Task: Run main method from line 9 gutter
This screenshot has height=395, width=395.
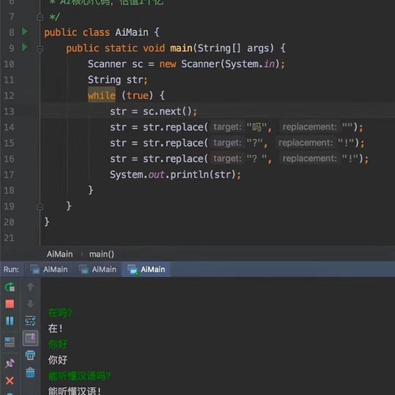Action: click(x=25, y=47)
